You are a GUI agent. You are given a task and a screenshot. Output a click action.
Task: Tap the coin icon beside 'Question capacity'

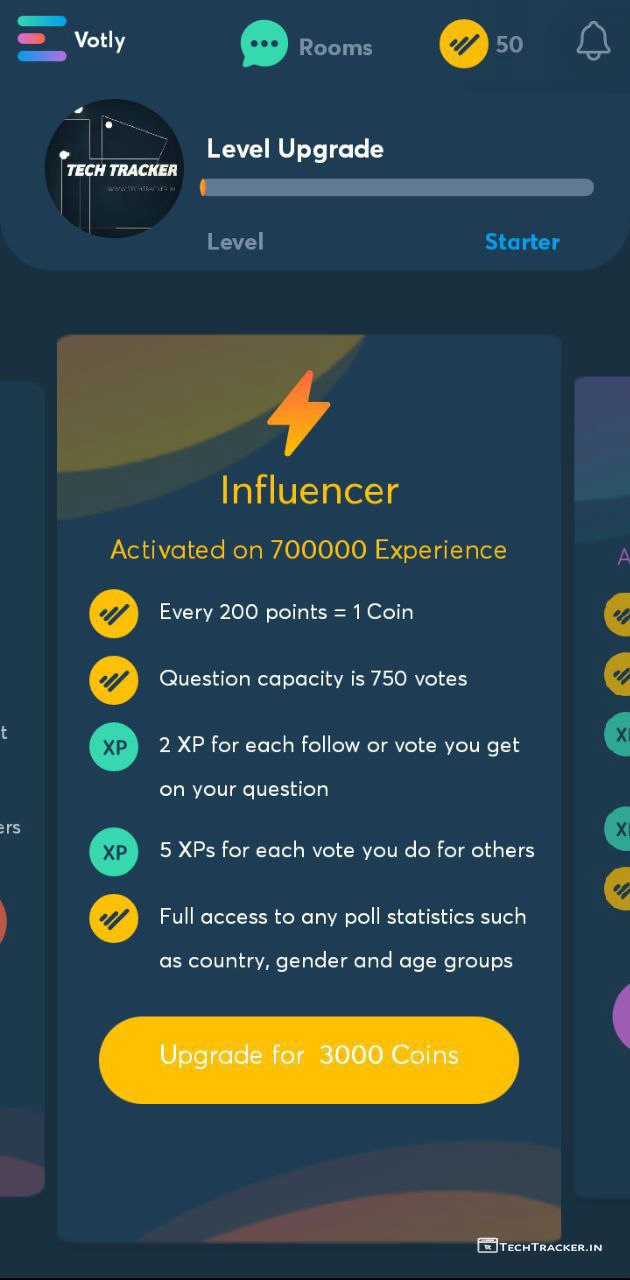click(114, 679)
